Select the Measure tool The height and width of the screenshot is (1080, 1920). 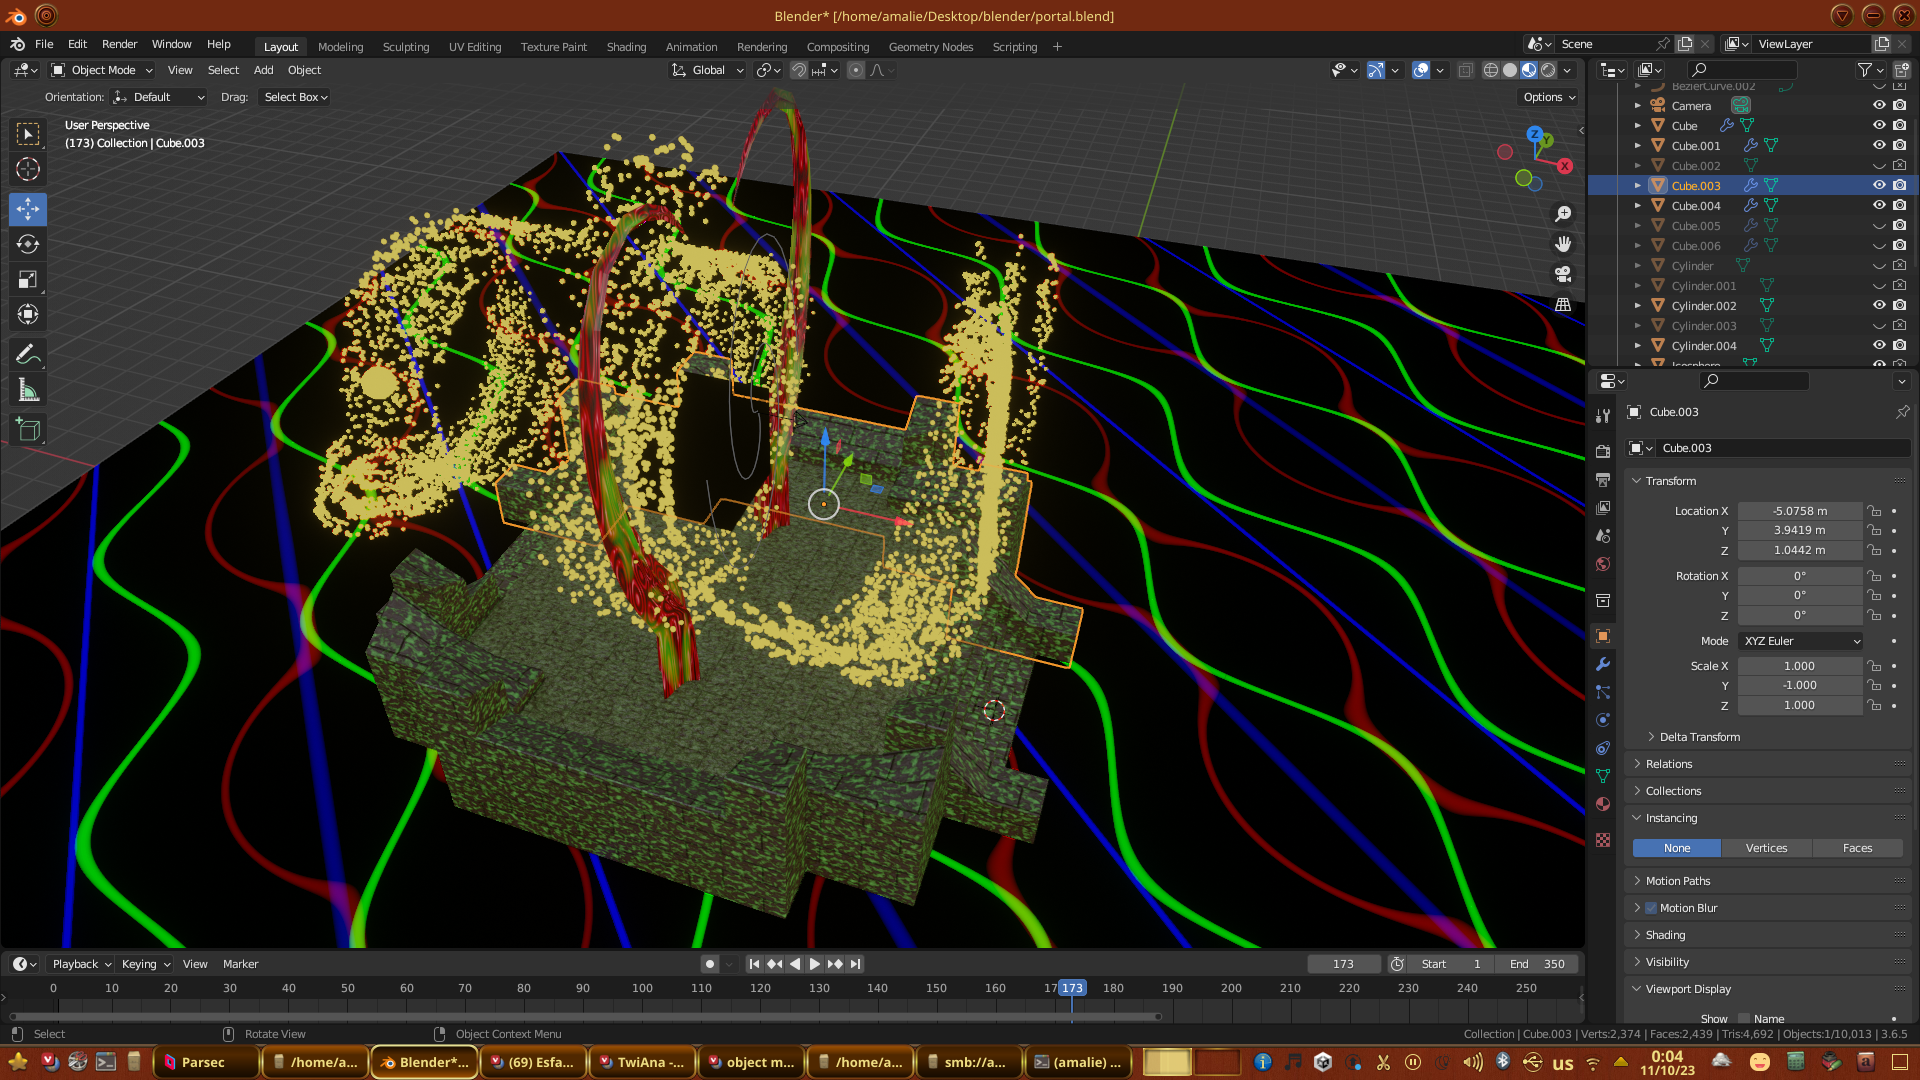28,391
